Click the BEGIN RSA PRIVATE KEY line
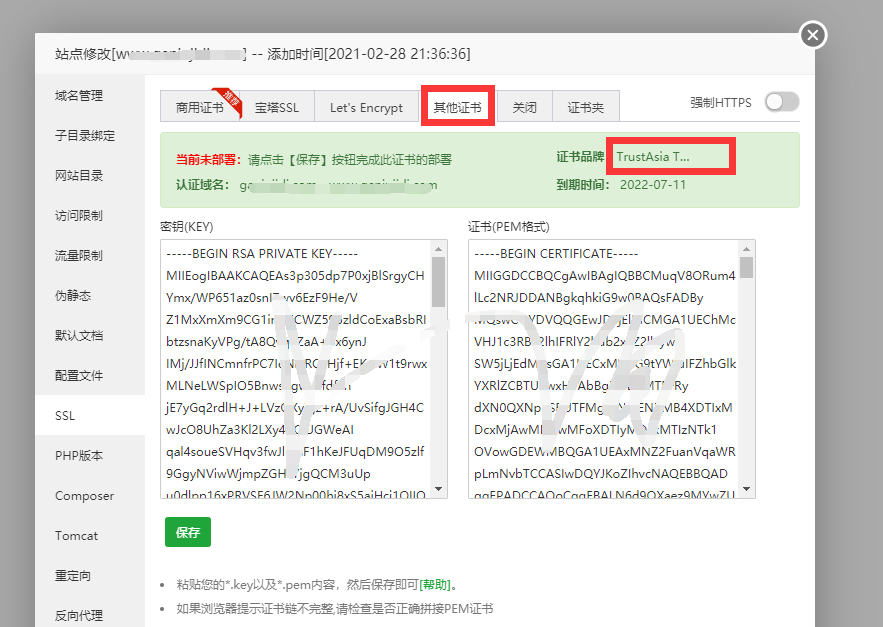Screen dimensions: 883x627 tap(262, 254)
